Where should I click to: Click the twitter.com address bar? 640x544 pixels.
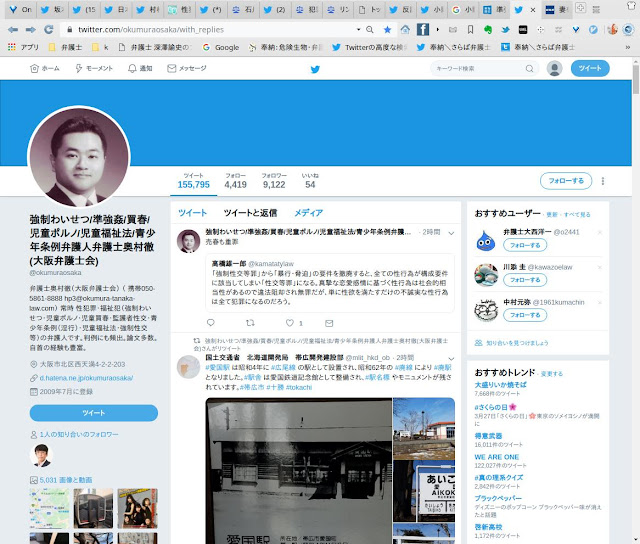[212, 29]
